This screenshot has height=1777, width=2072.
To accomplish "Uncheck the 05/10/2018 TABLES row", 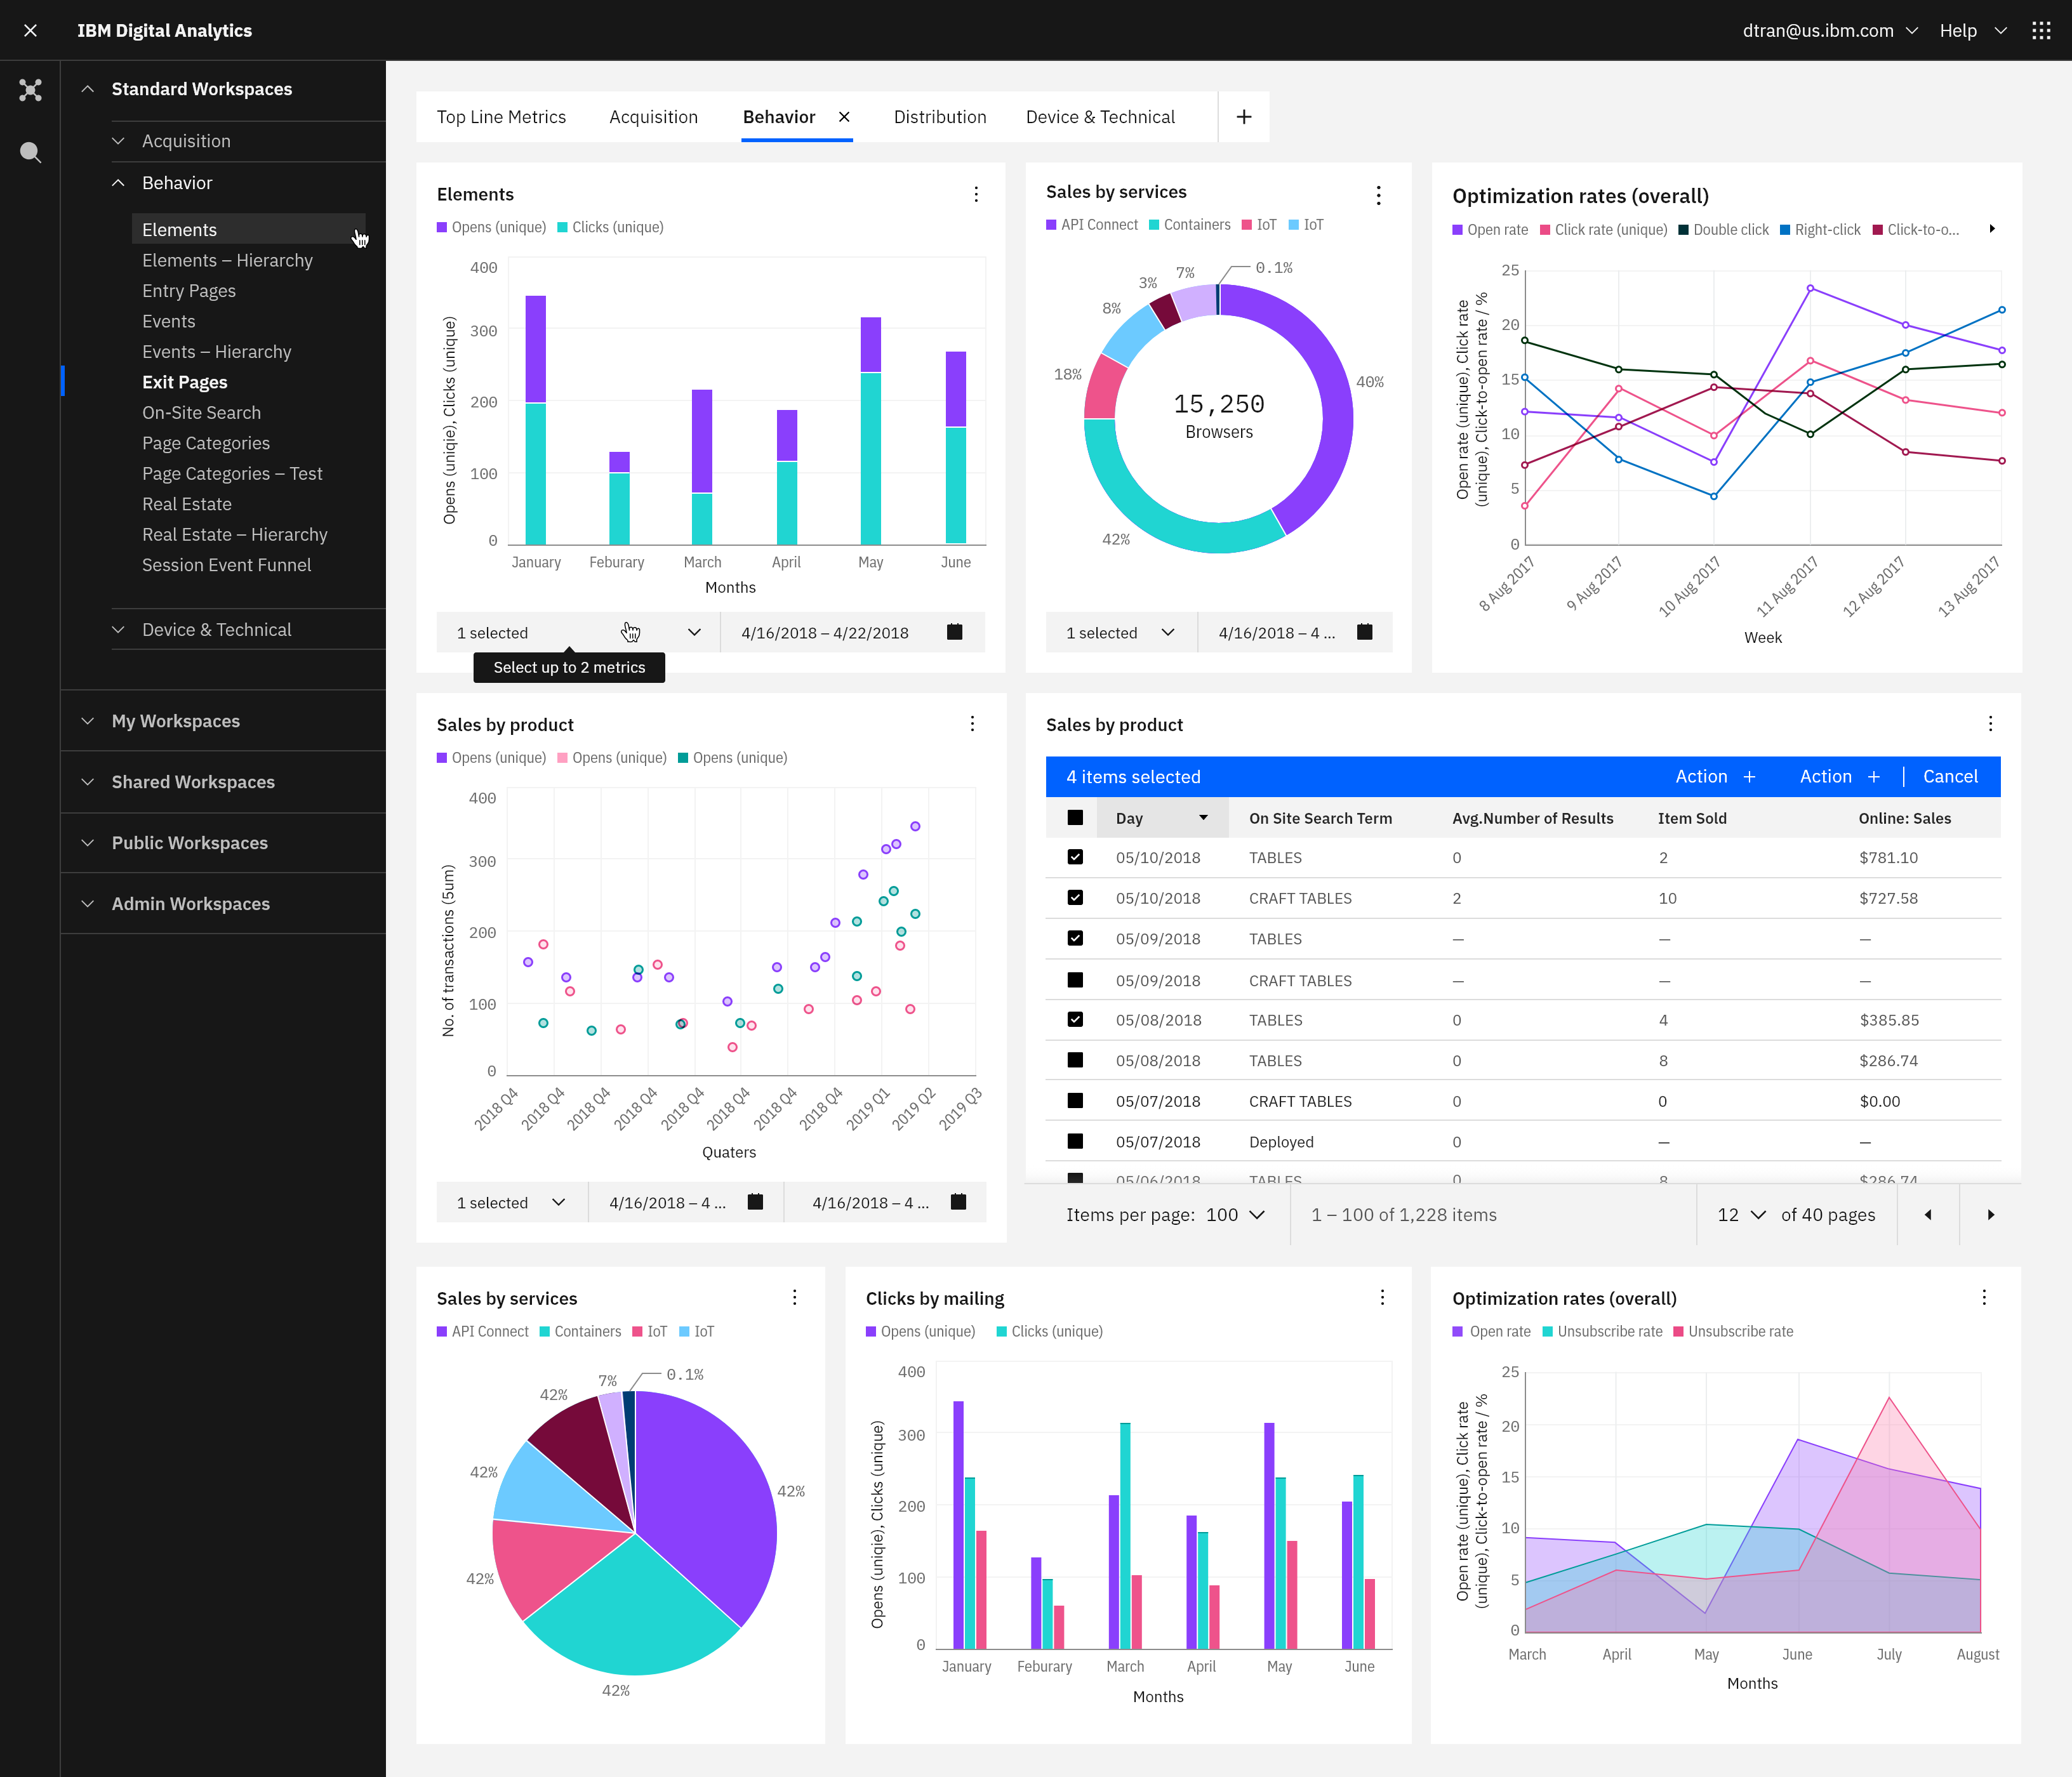I will tap(1075, 857).
